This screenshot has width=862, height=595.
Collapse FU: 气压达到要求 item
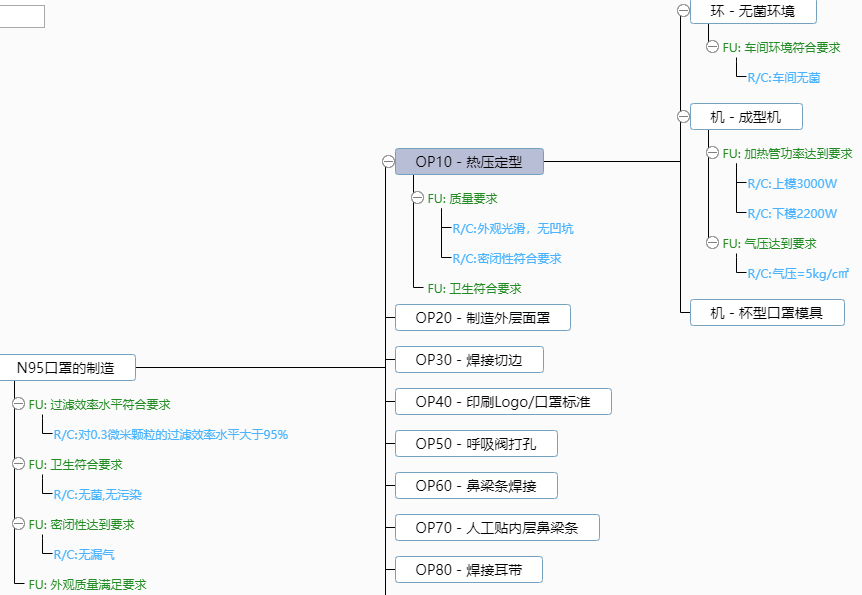713,243
